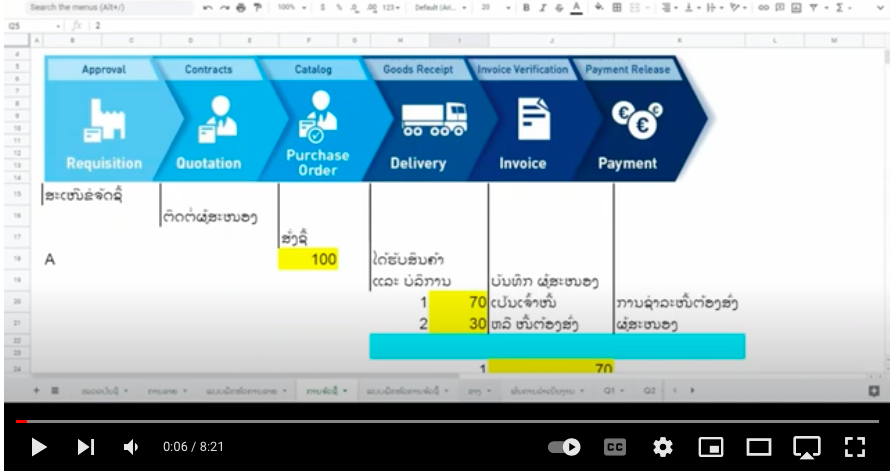Click the Insert comment icon
This screenshot has height=473, width=890.
(x=780, y=7)
